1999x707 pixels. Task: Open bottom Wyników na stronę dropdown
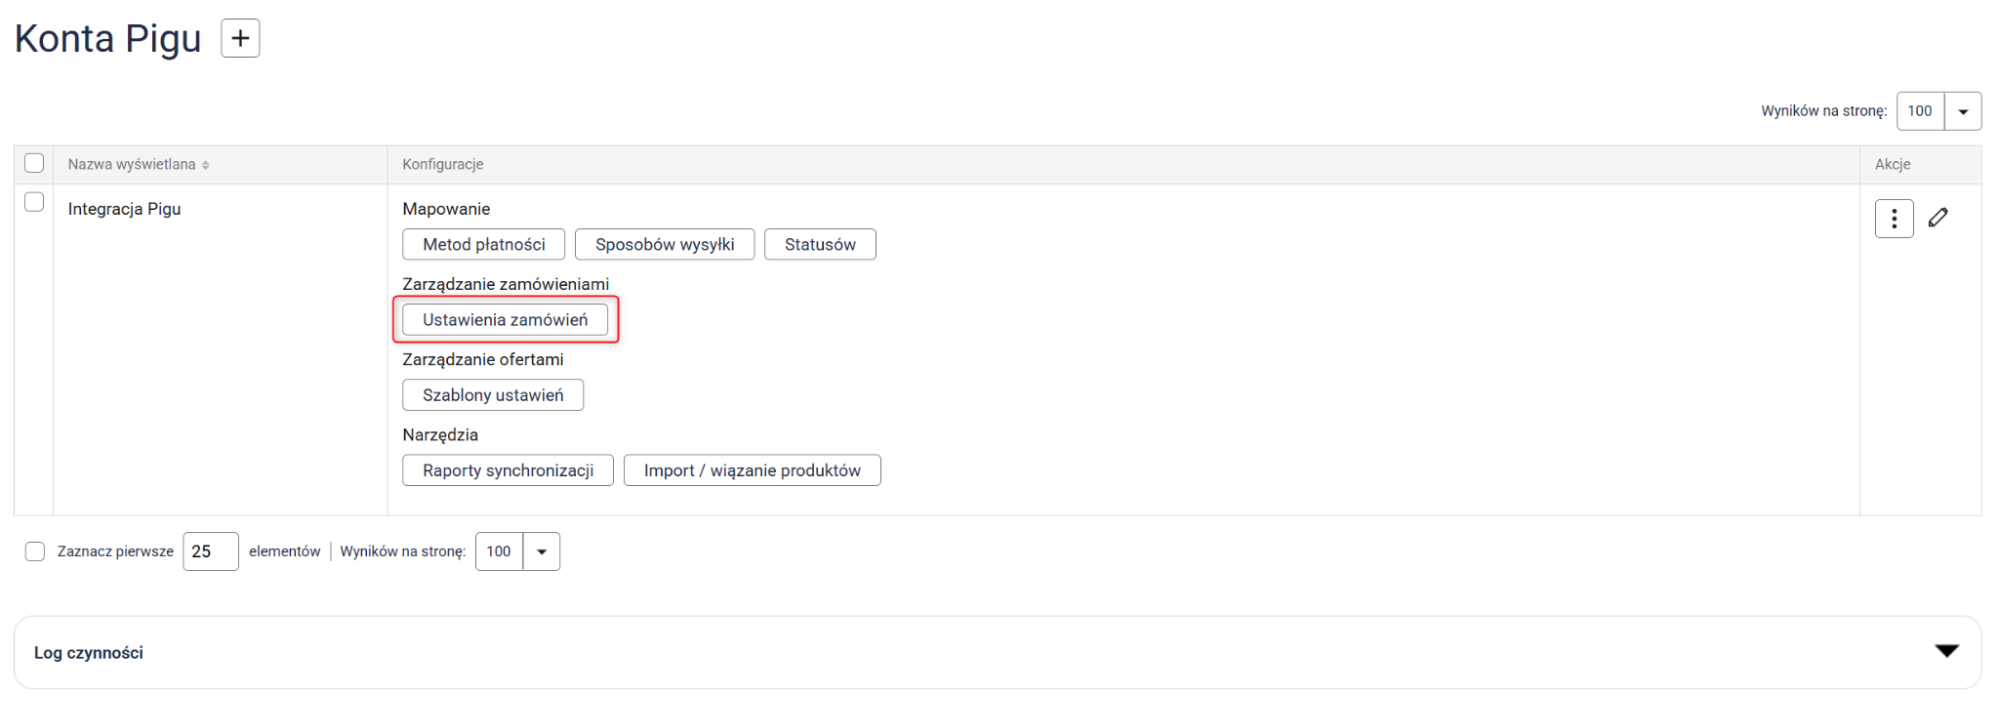point(541,552)
